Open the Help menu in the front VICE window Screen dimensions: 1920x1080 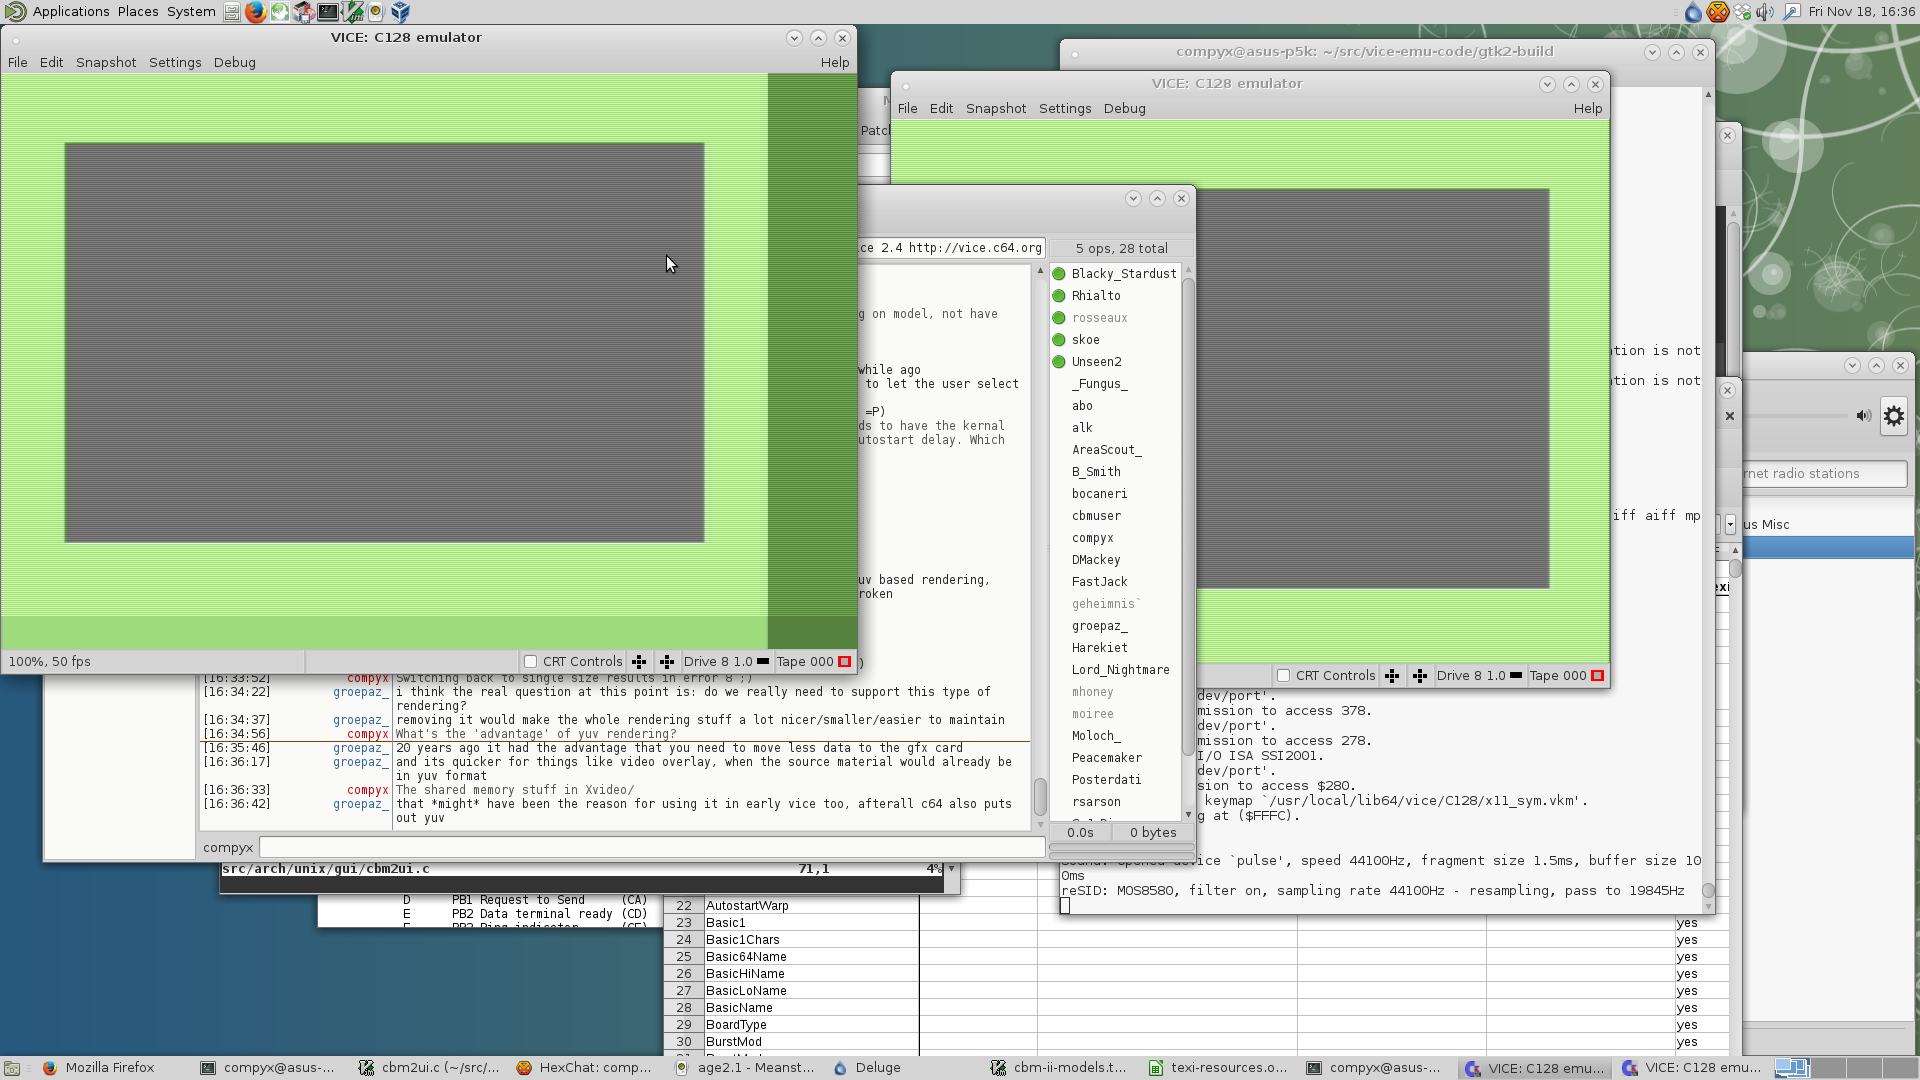point(835,62)
